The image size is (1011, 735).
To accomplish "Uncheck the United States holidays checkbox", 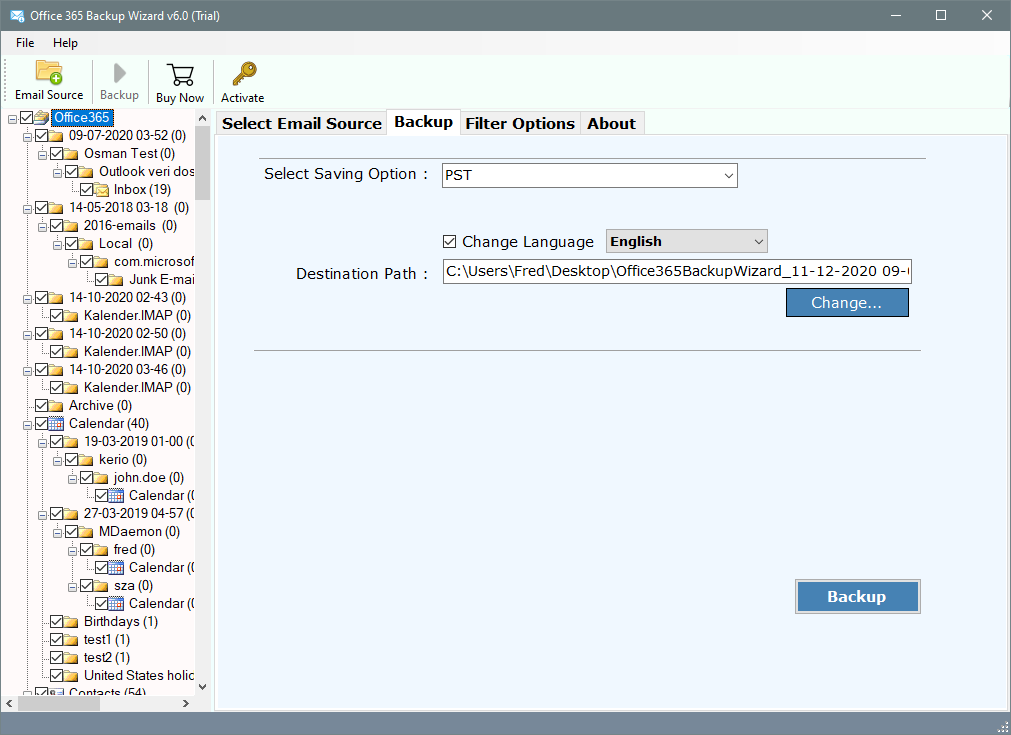I will click(x=56, y=676).
